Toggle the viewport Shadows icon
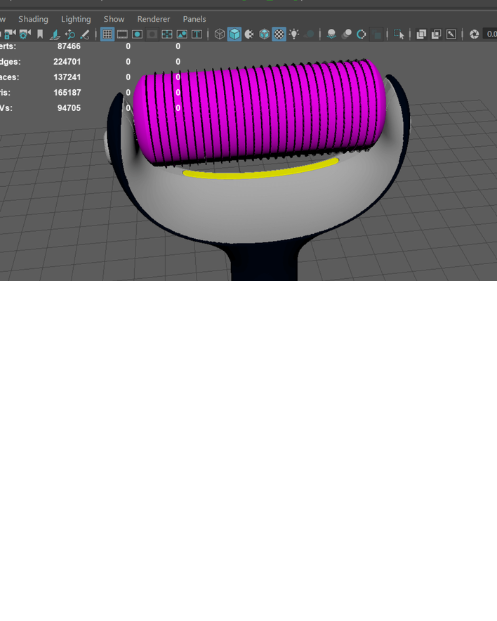 tap(309, 34)
